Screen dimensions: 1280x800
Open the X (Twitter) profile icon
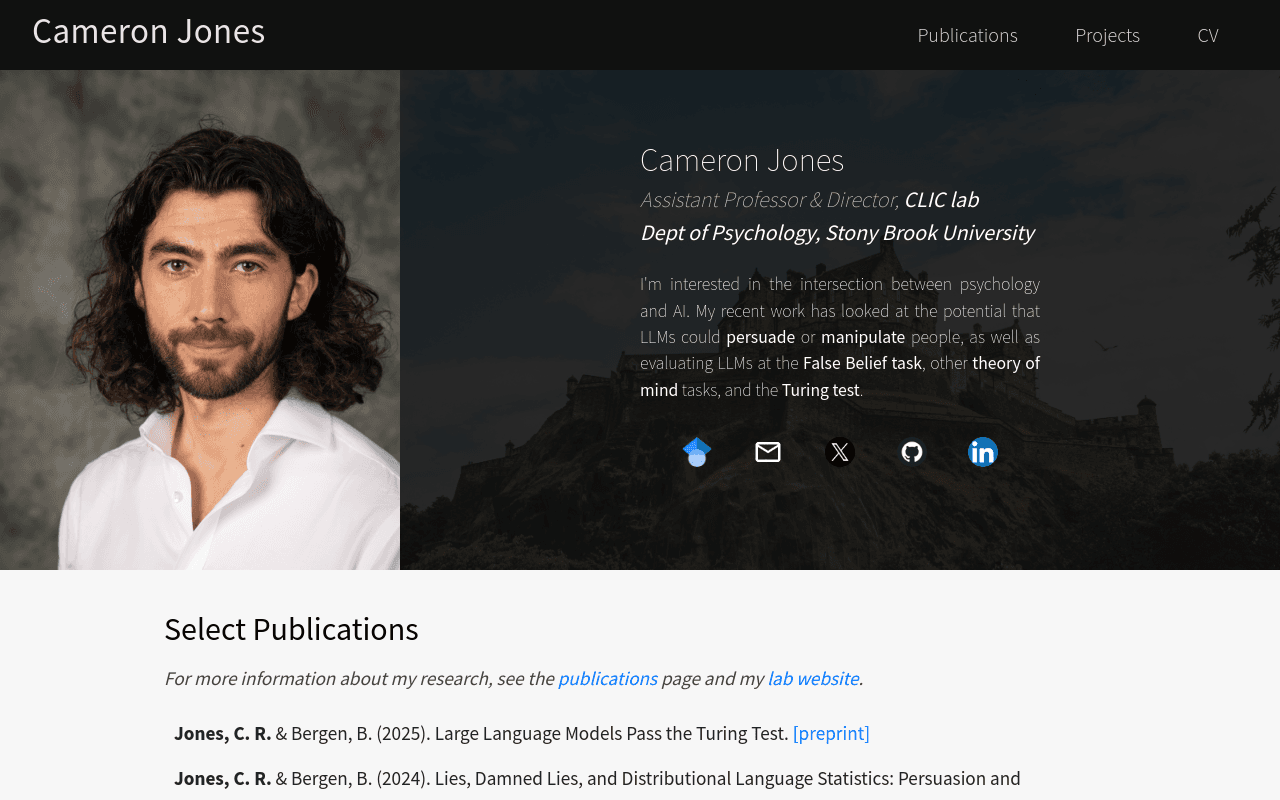tap(840, 452)
